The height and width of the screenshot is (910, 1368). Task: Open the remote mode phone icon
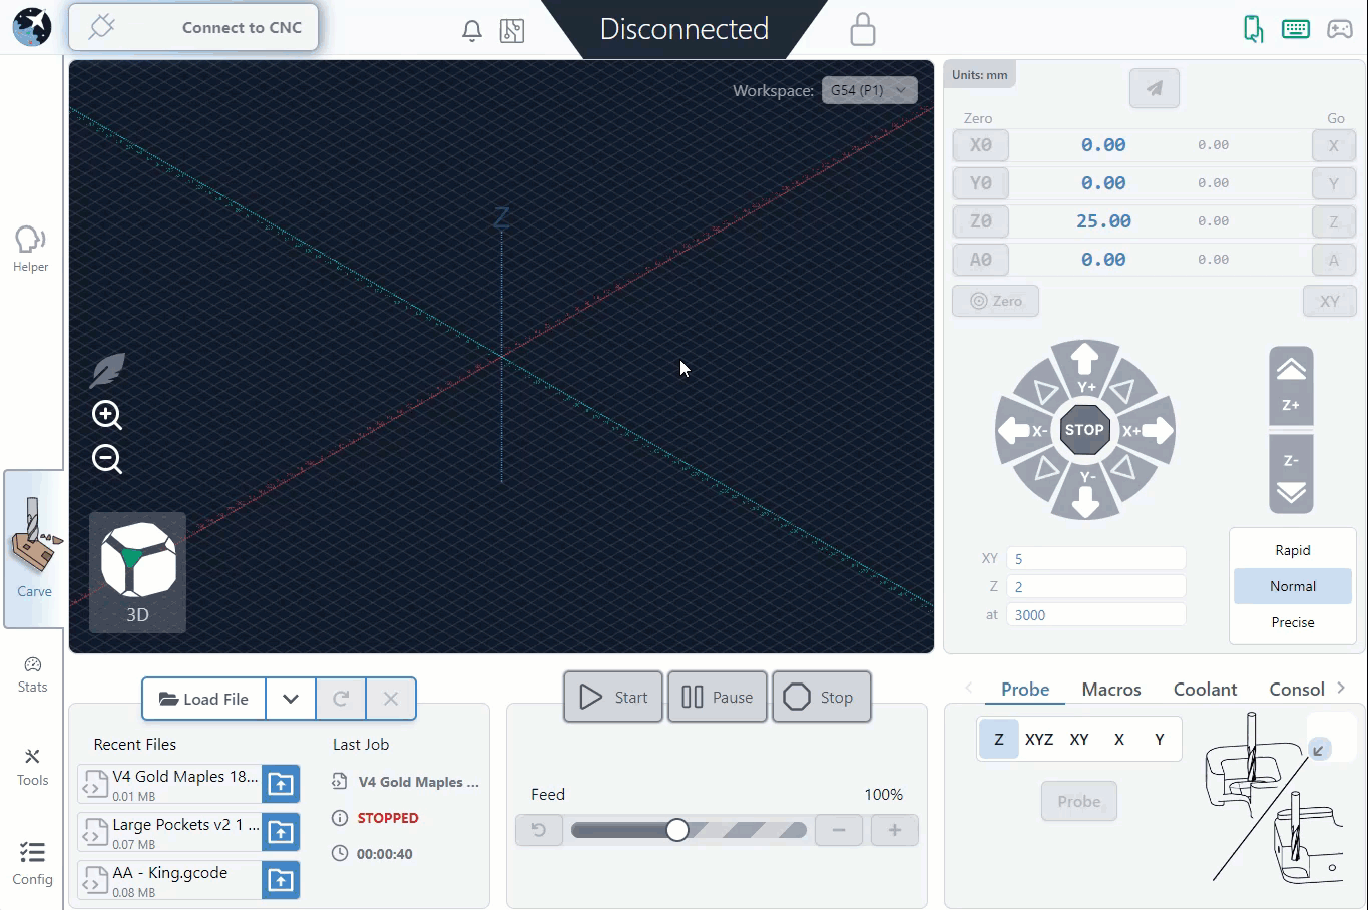pyautogui.click(x=1253, y=28)
